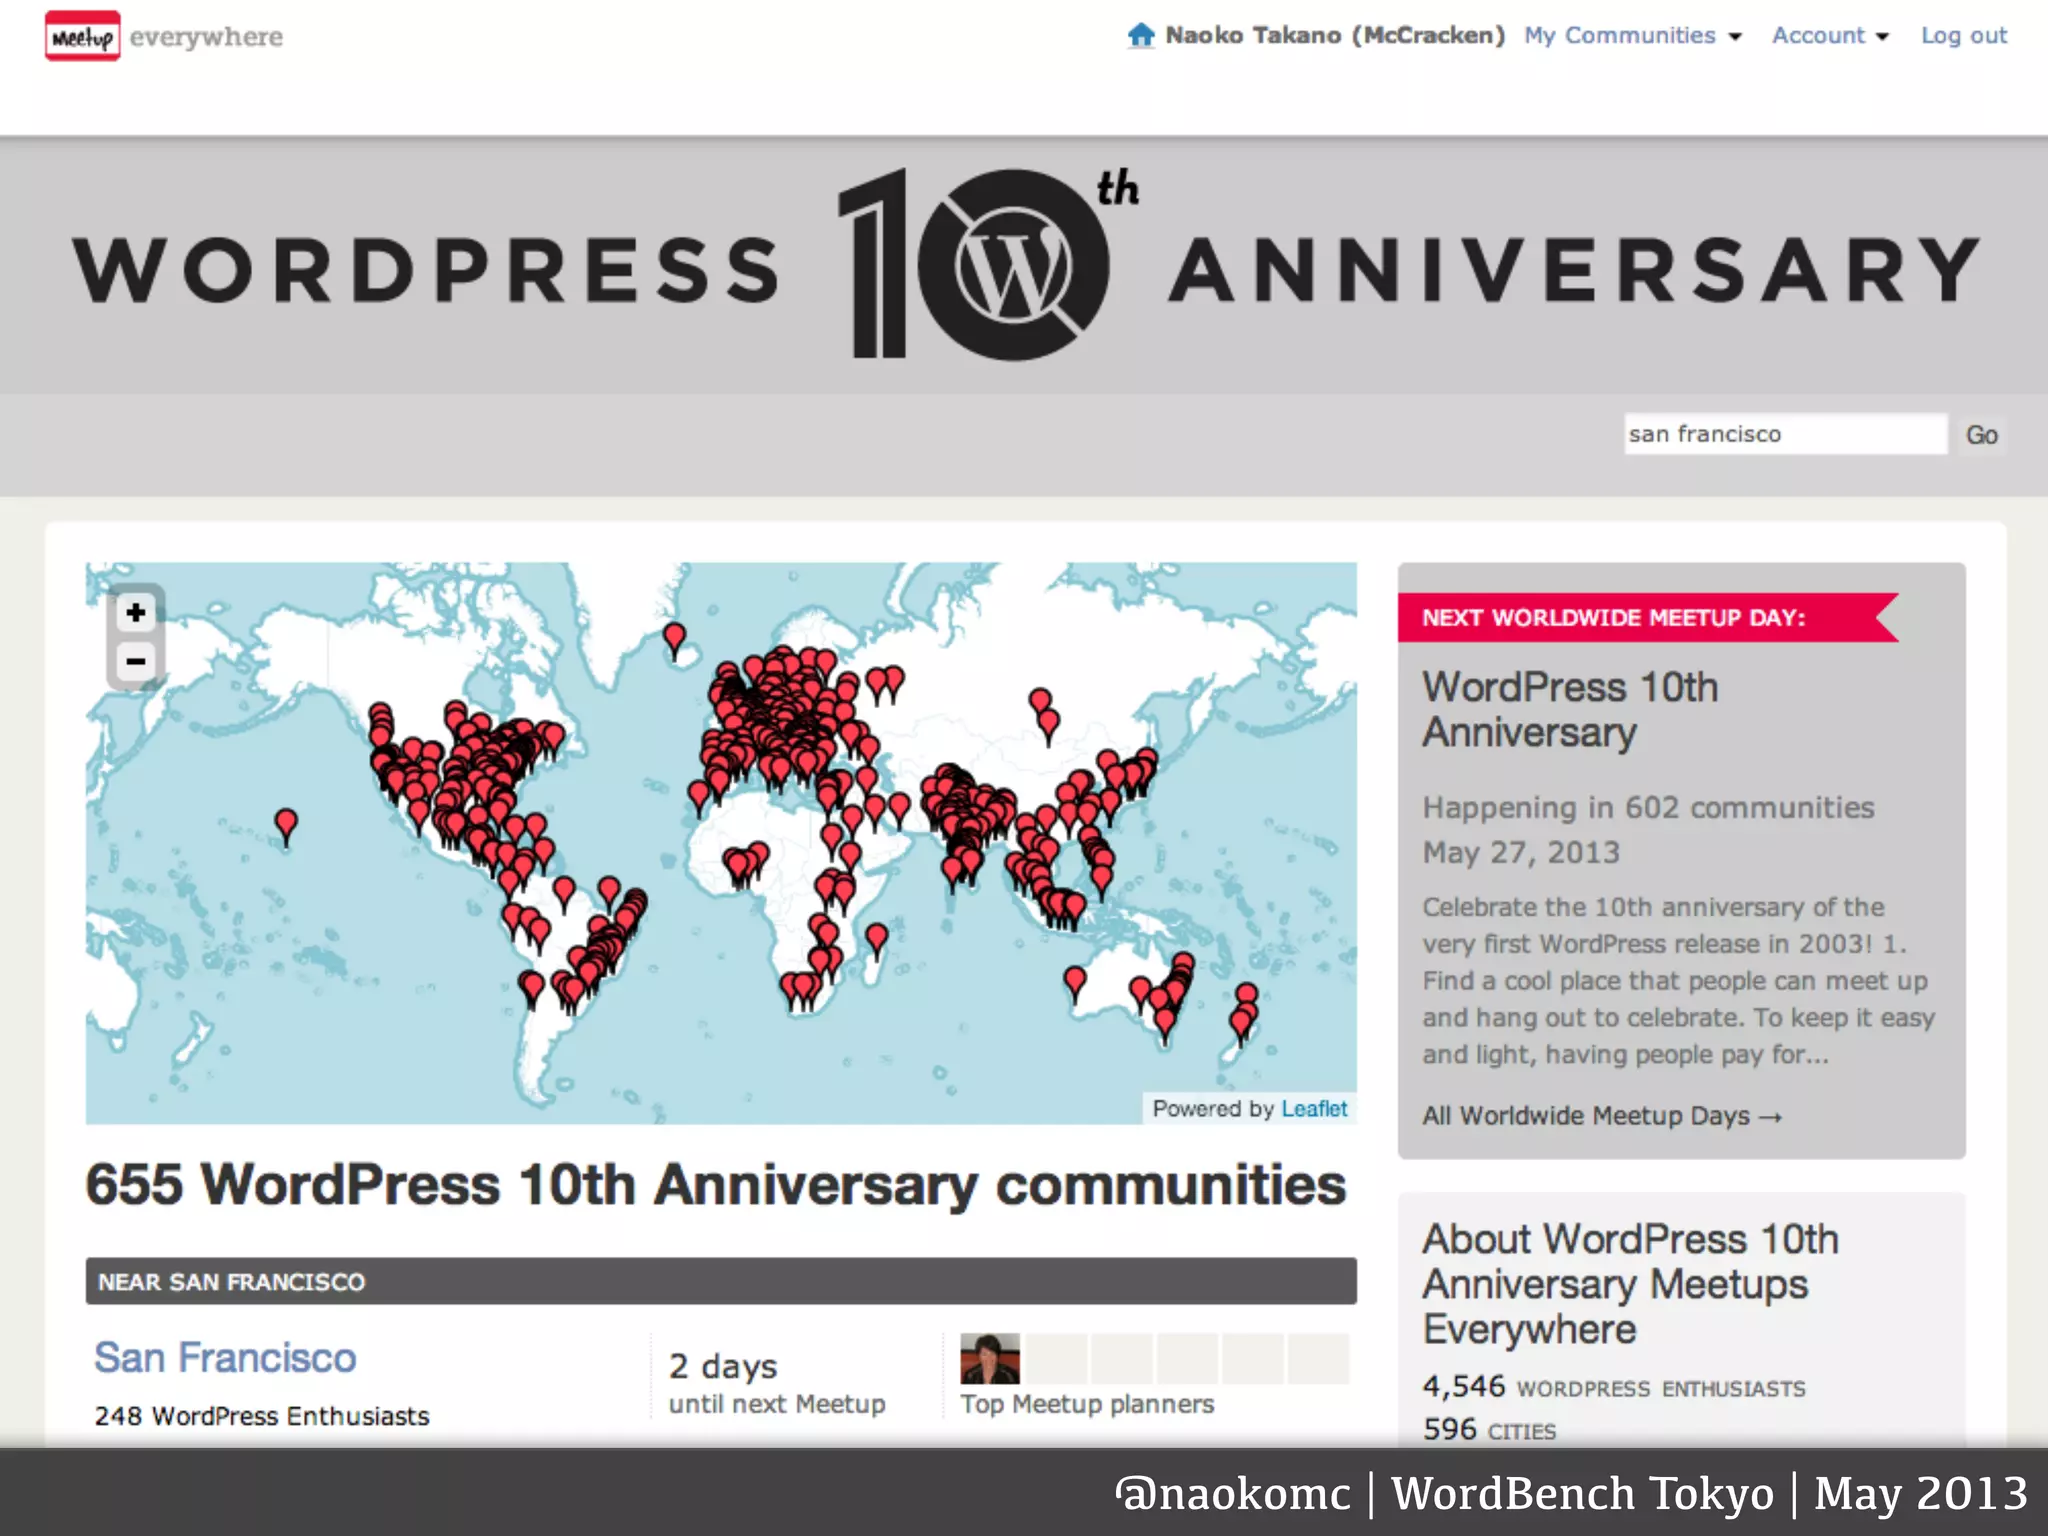
Task: Open the San Francisco community link
Action: [225, 1357]
